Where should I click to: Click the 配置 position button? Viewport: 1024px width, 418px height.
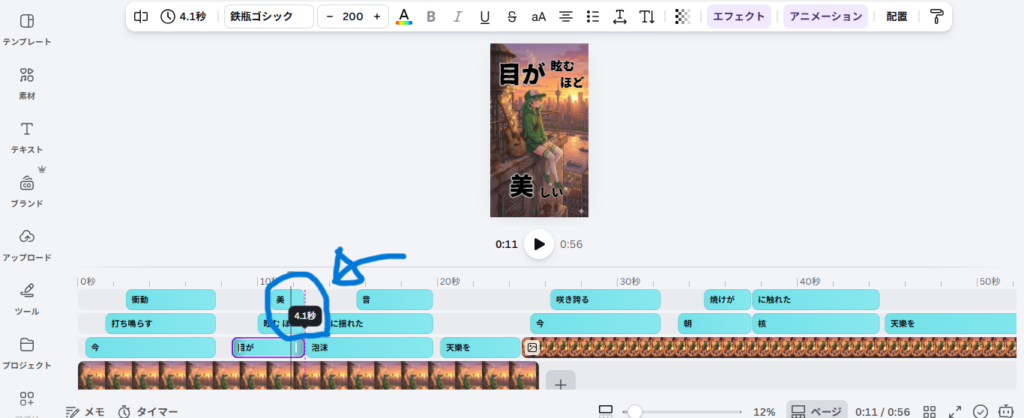pyautogui.click(x=896, y=17)
